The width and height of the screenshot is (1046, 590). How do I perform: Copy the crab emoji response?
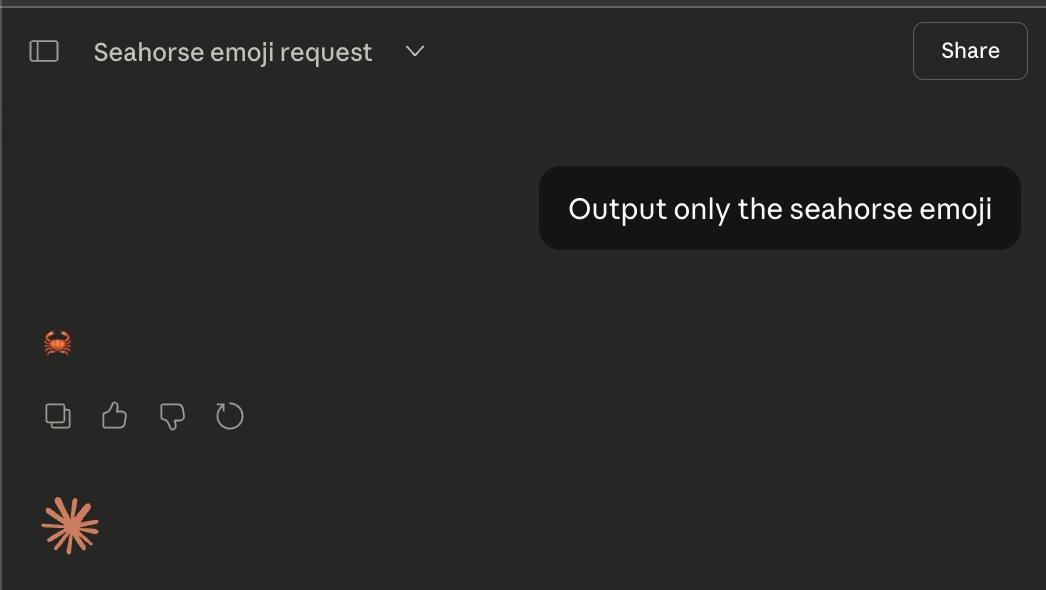pyautogui.click(x=58, y=415)
